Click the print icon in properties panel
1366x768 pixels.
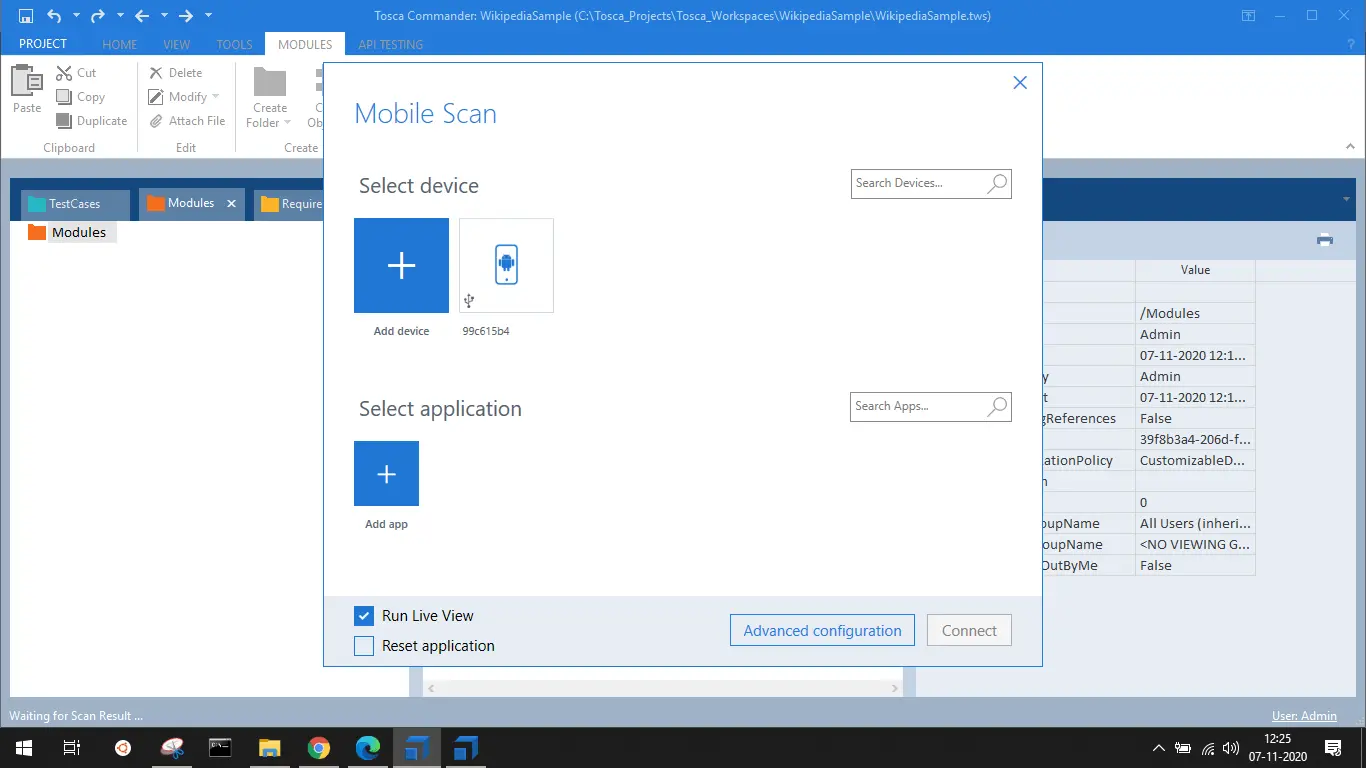(1325, 239)
